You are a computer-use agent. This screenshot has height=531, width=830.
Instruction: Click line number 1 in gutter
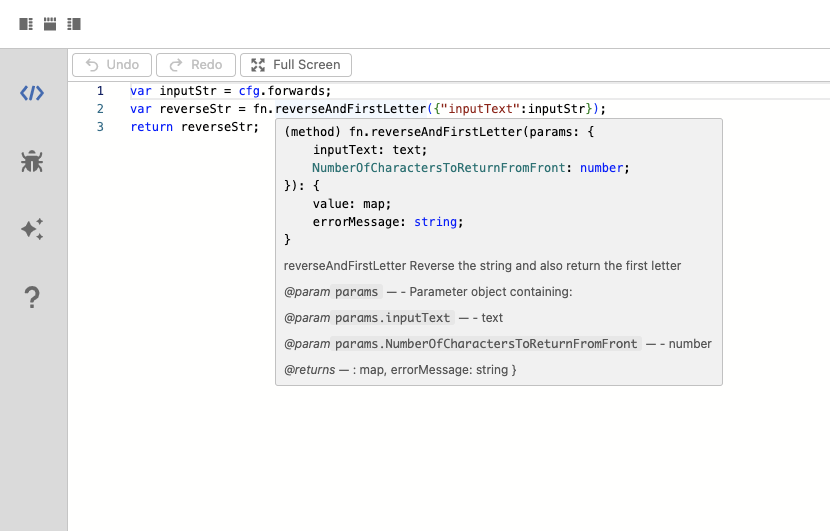point(100,91)
